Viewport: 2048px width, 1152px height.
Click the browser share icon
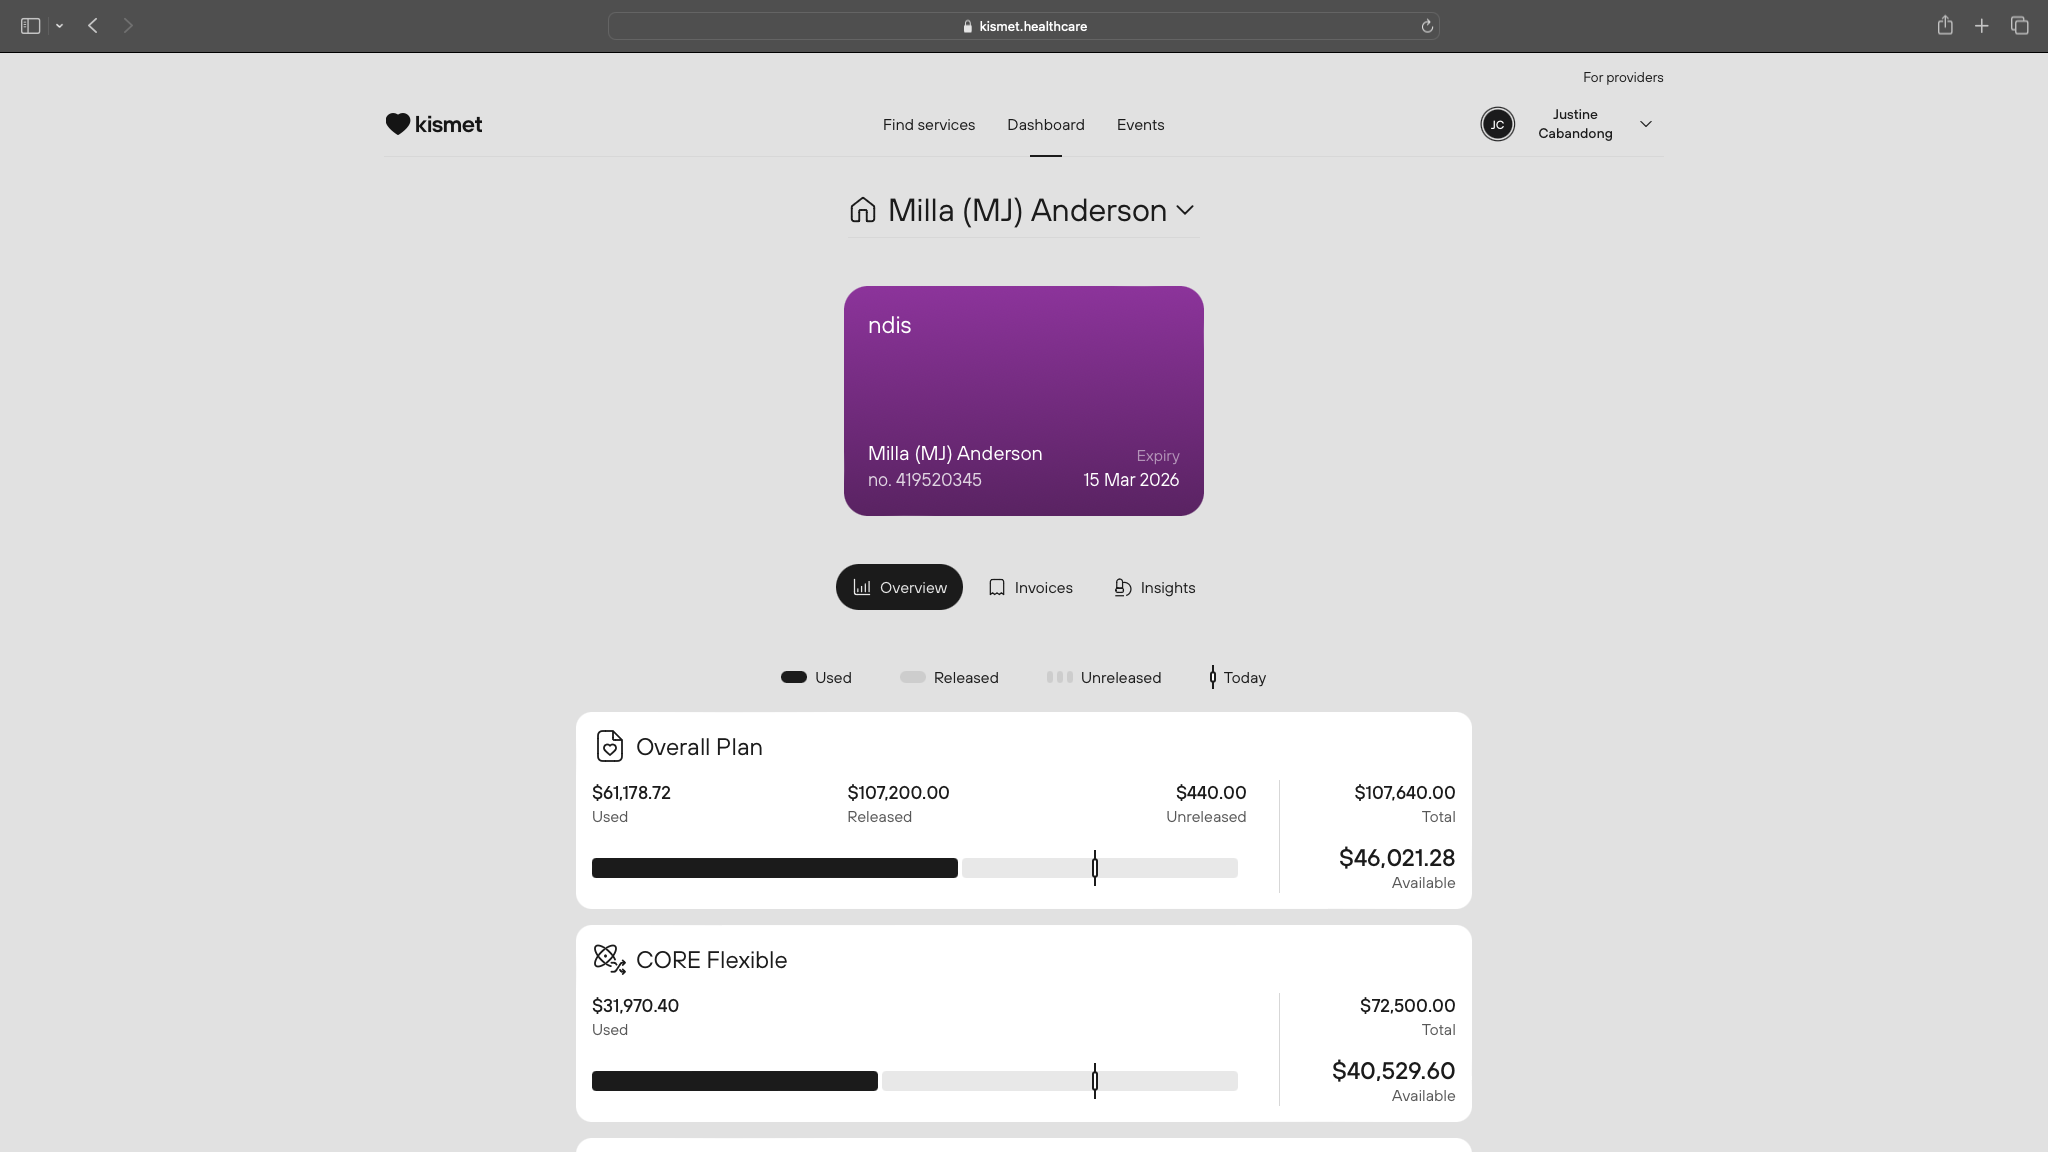[1944, 26]
